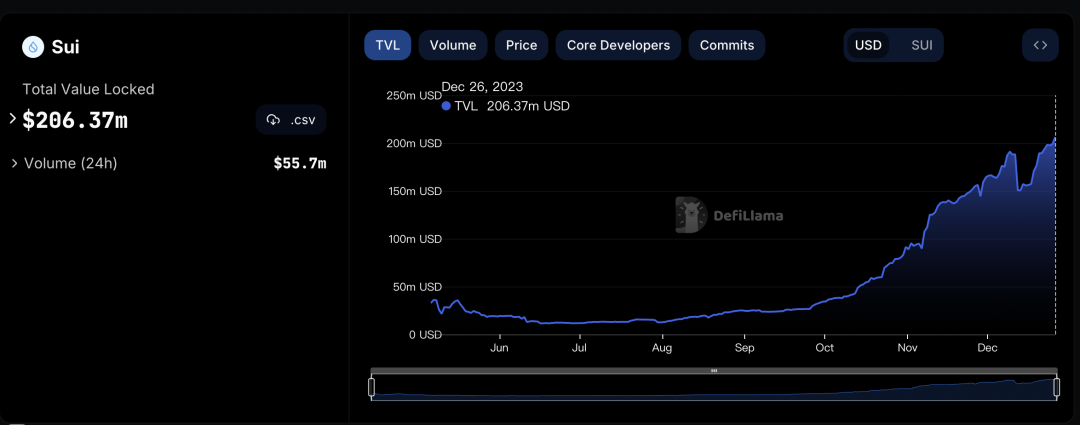Expand the Volume (24h) breakdown chevron
1080x425 pixels.
(14, 164)
